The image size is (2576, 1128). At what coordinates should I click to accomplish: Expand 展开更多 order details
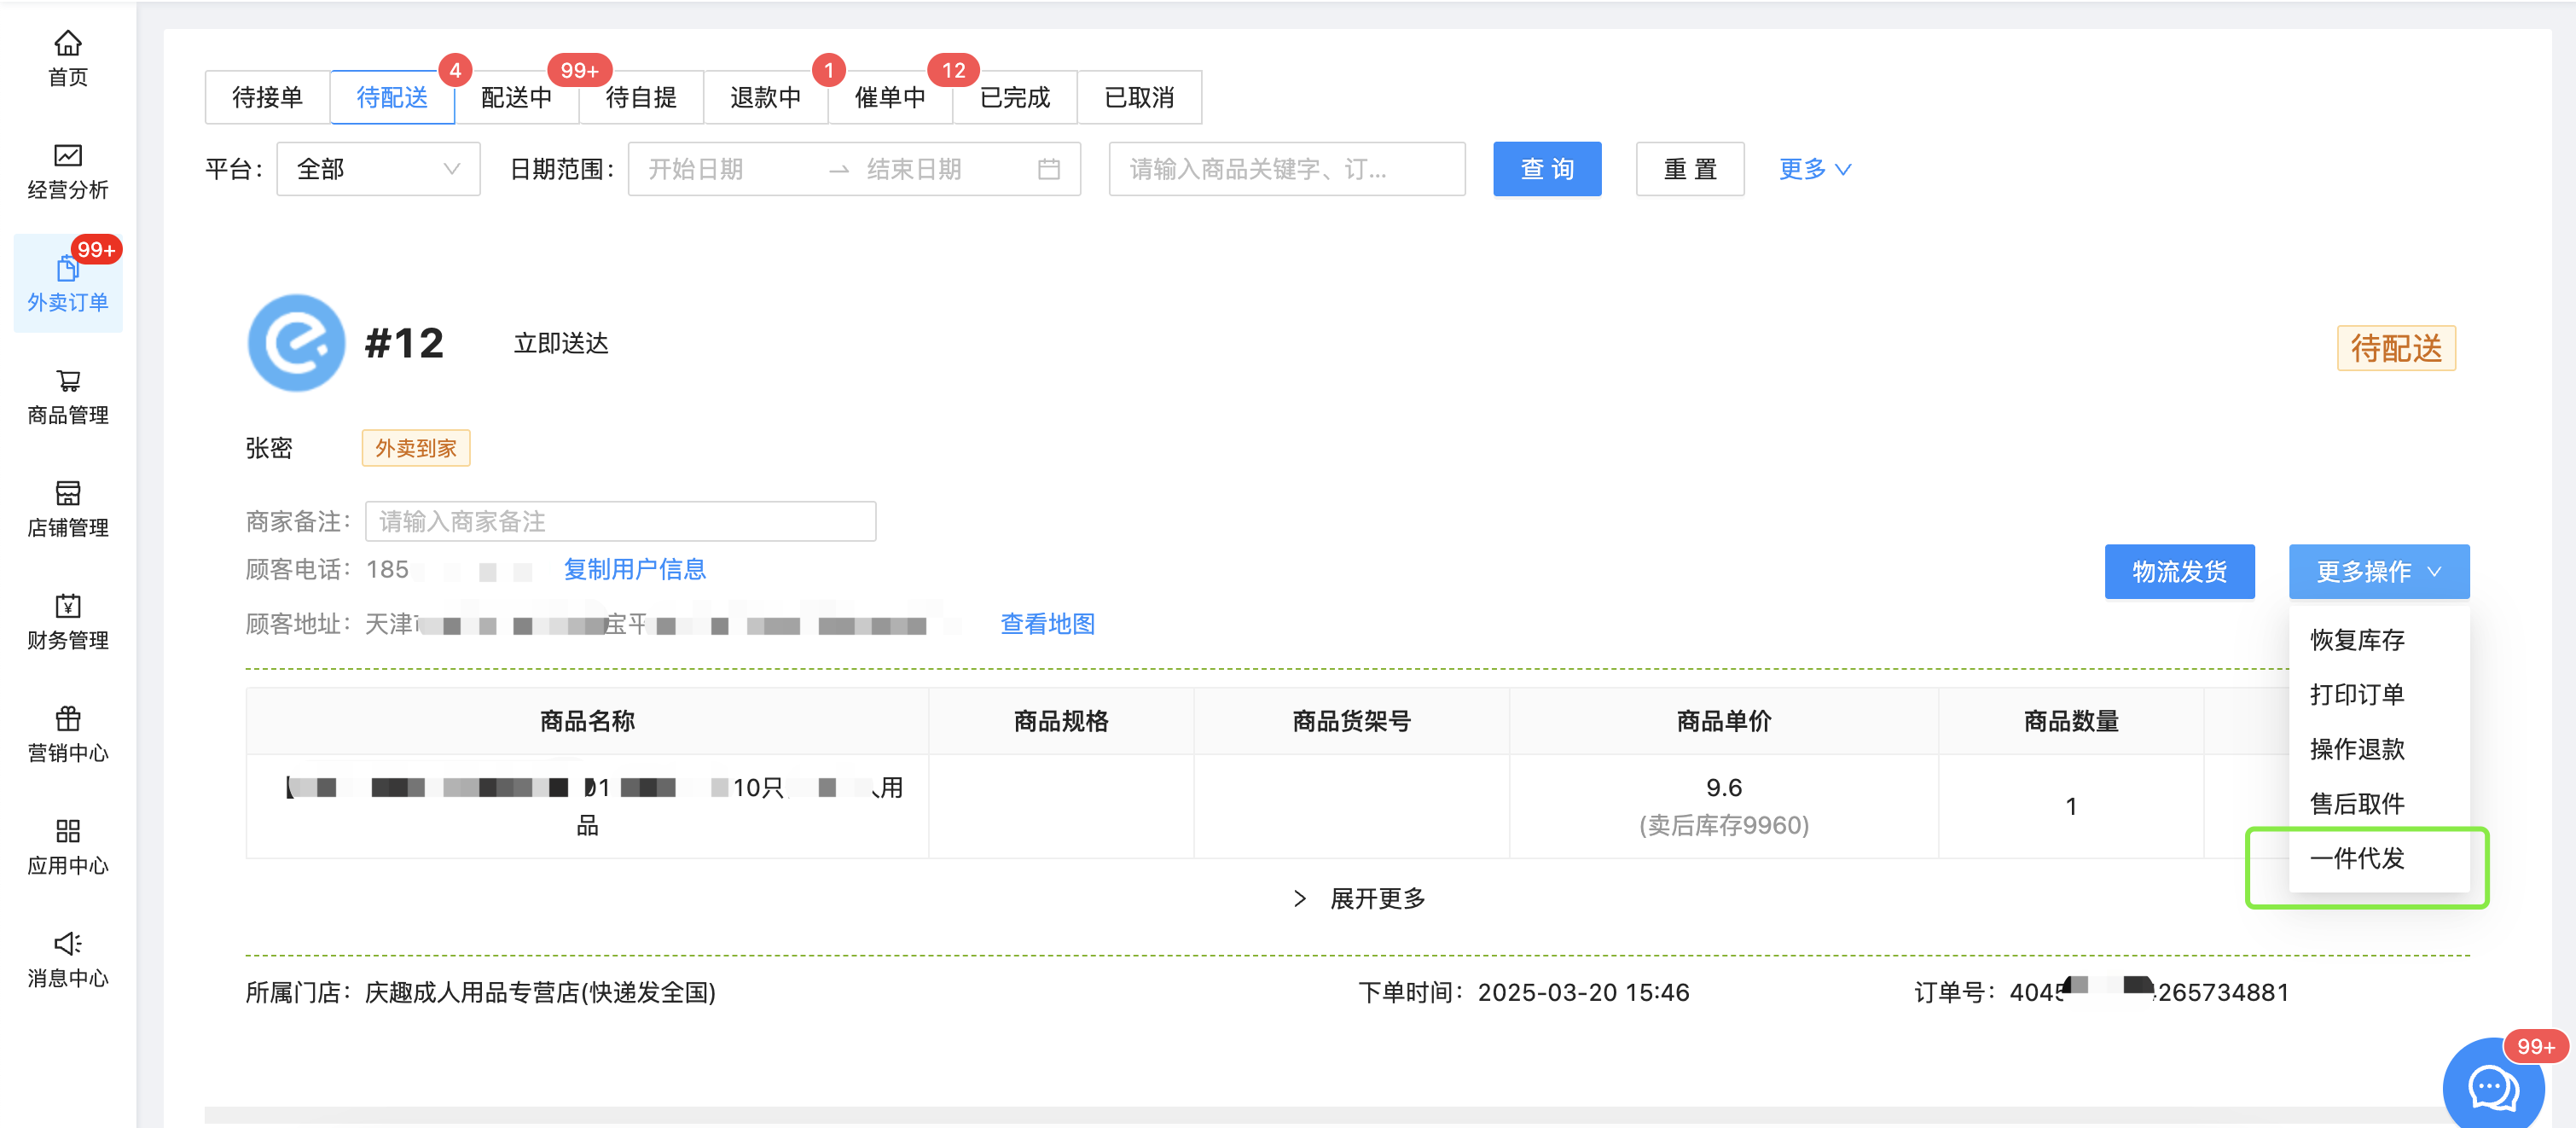point(1360,898)
